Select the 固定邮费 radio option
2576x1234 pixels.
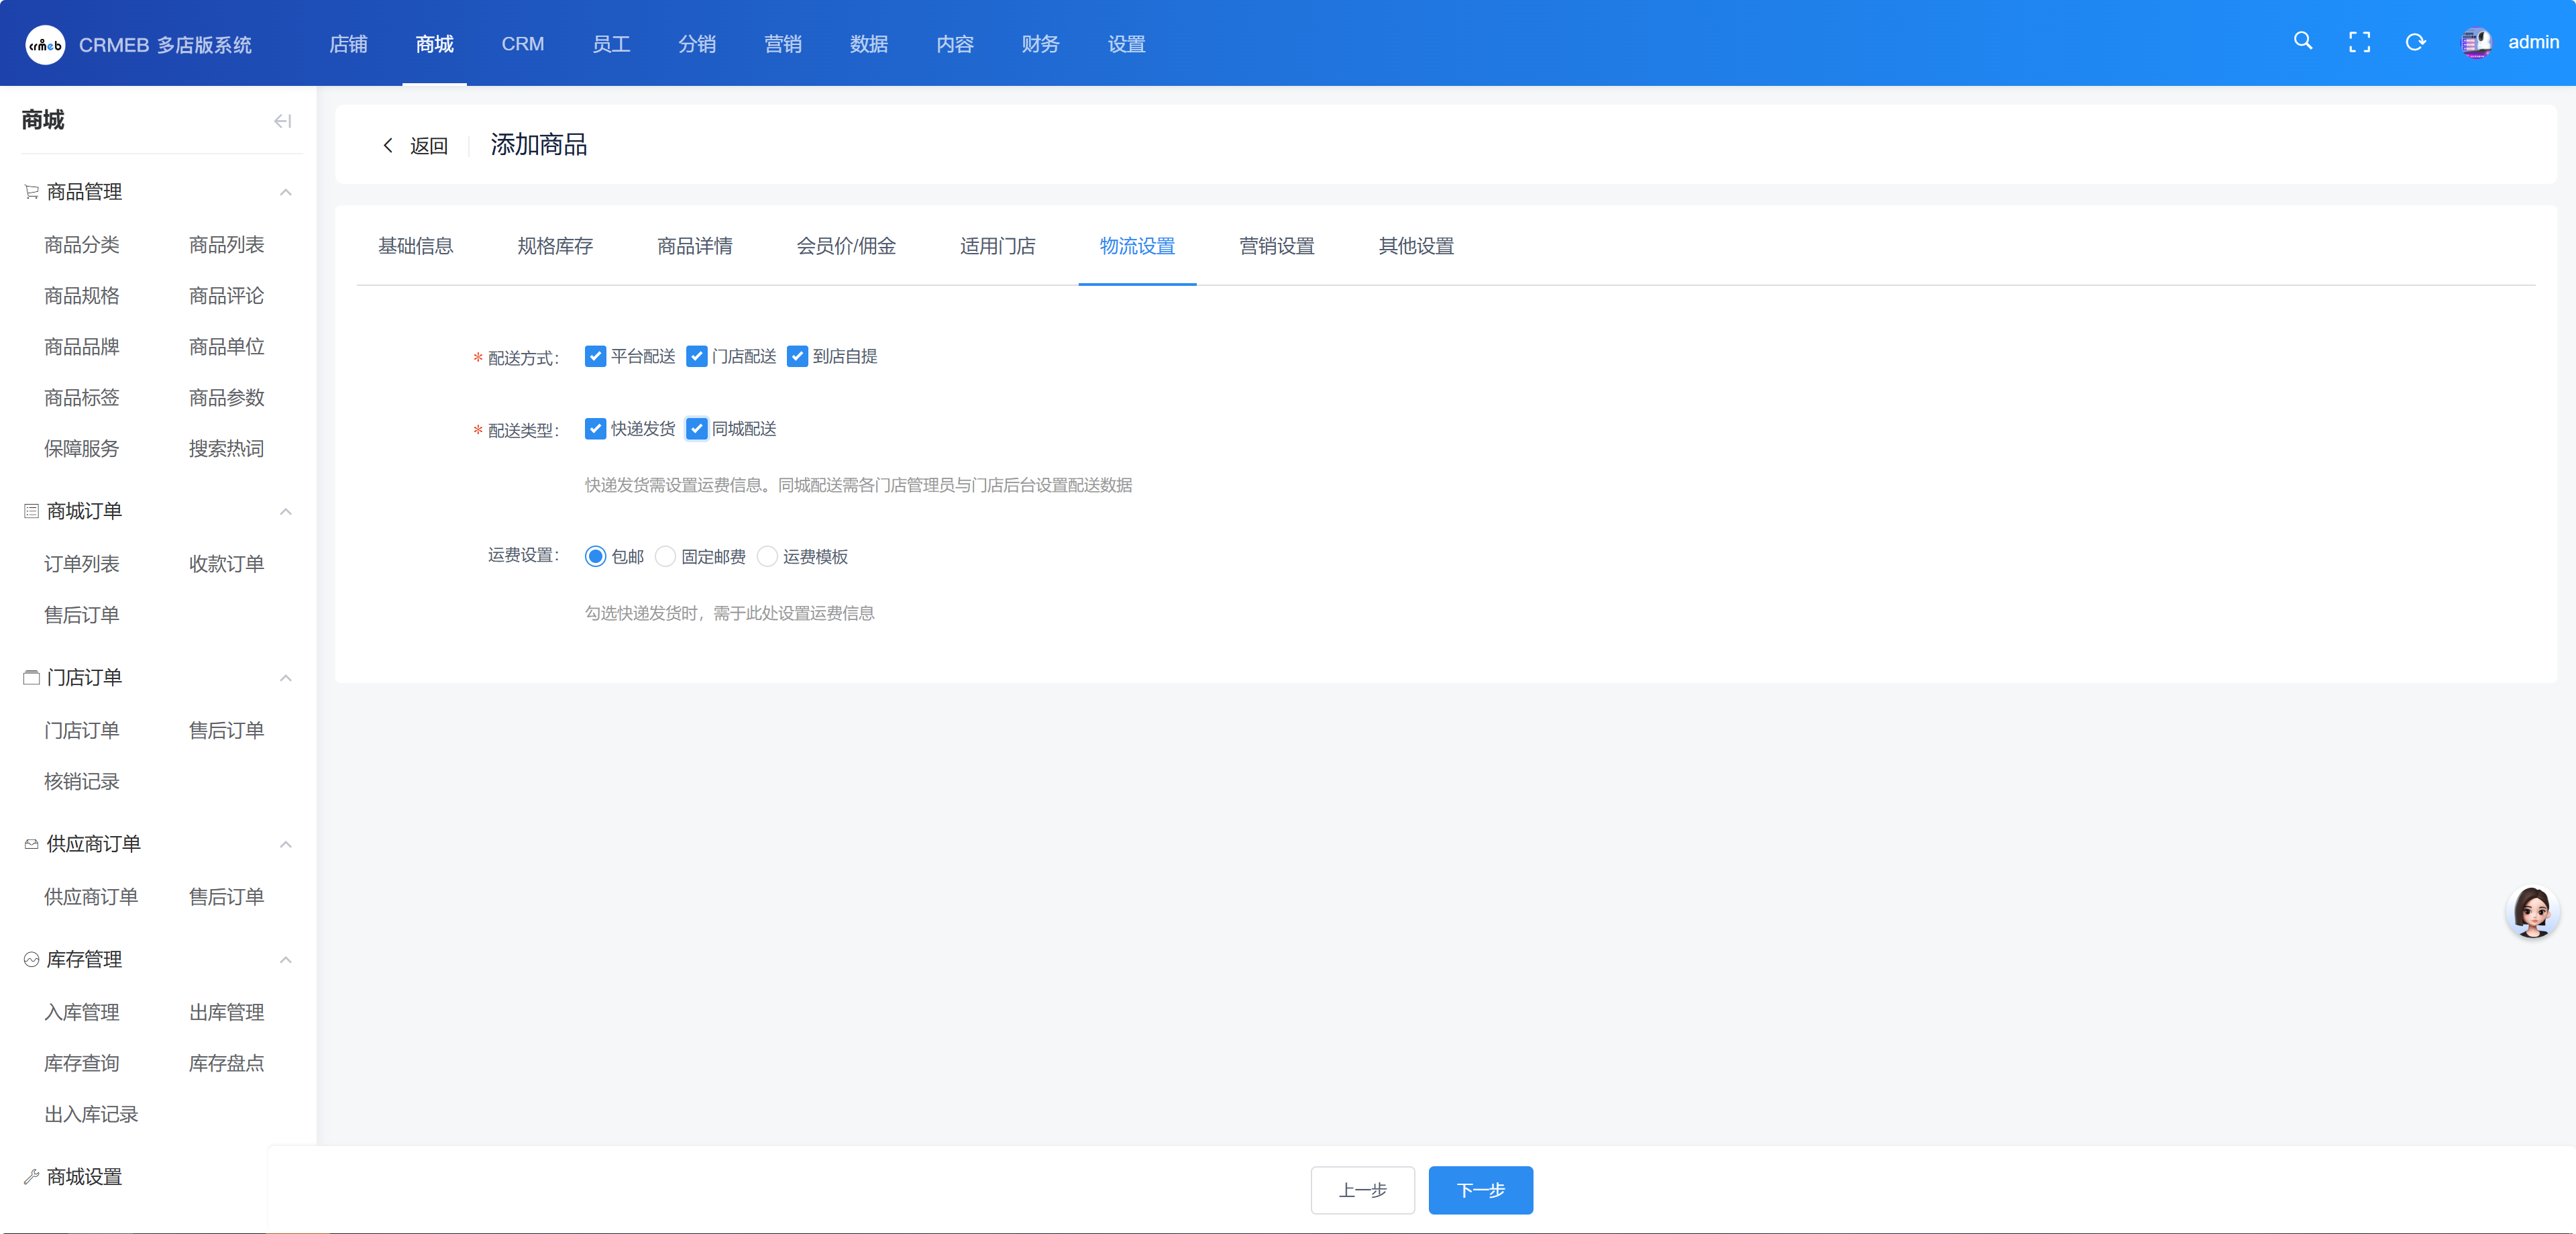666,557
